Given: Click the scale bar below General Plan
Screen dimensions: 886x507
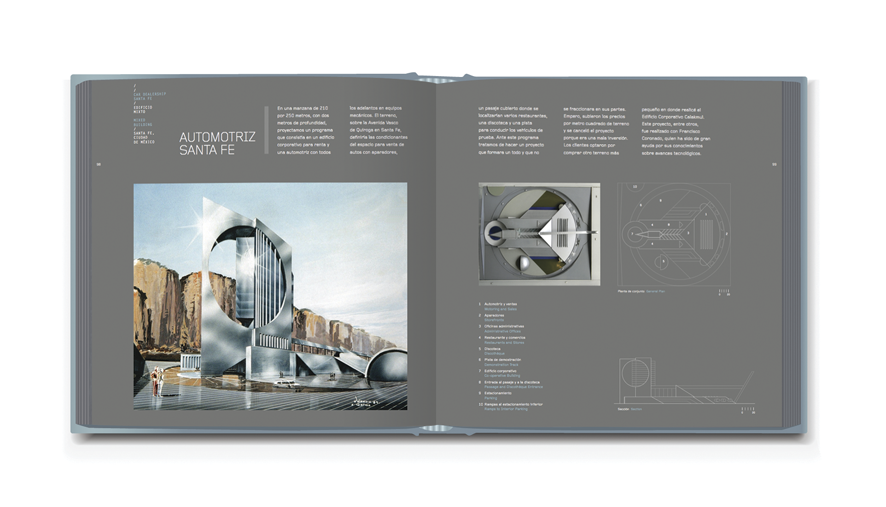Looking at the screenshot, I should click(x=724, y=293).
